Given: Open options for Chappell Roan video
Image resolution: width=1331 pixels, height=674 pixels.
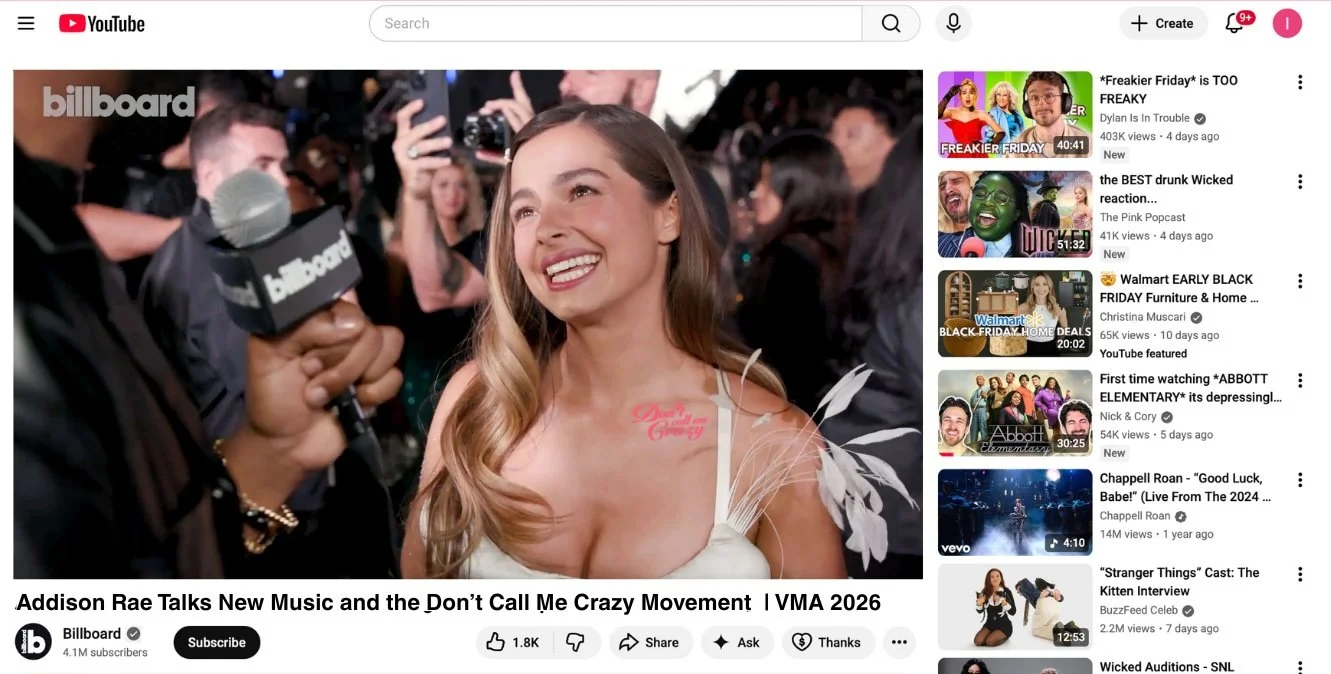Looking at the screenshot, I should coord(1300,480).
